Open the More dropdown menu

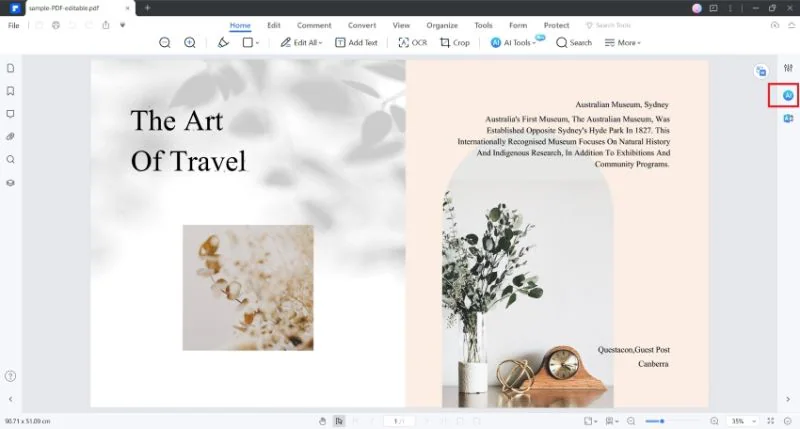[622, 43]
